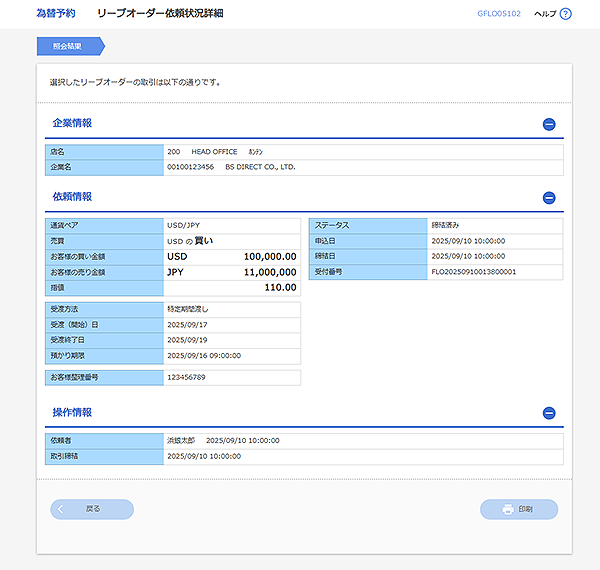Collapse the 依頼情報 section
The image size is (600, 570).
549,198
